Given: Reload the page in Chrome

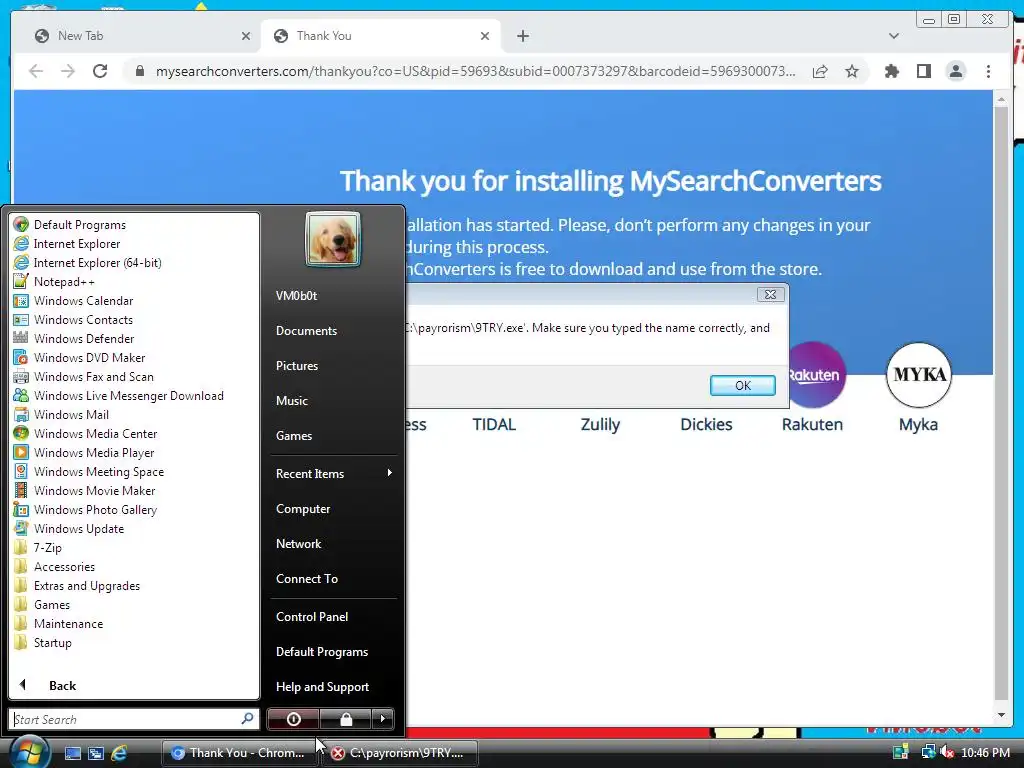Looking at the screenshot, I should coord(100,71).
